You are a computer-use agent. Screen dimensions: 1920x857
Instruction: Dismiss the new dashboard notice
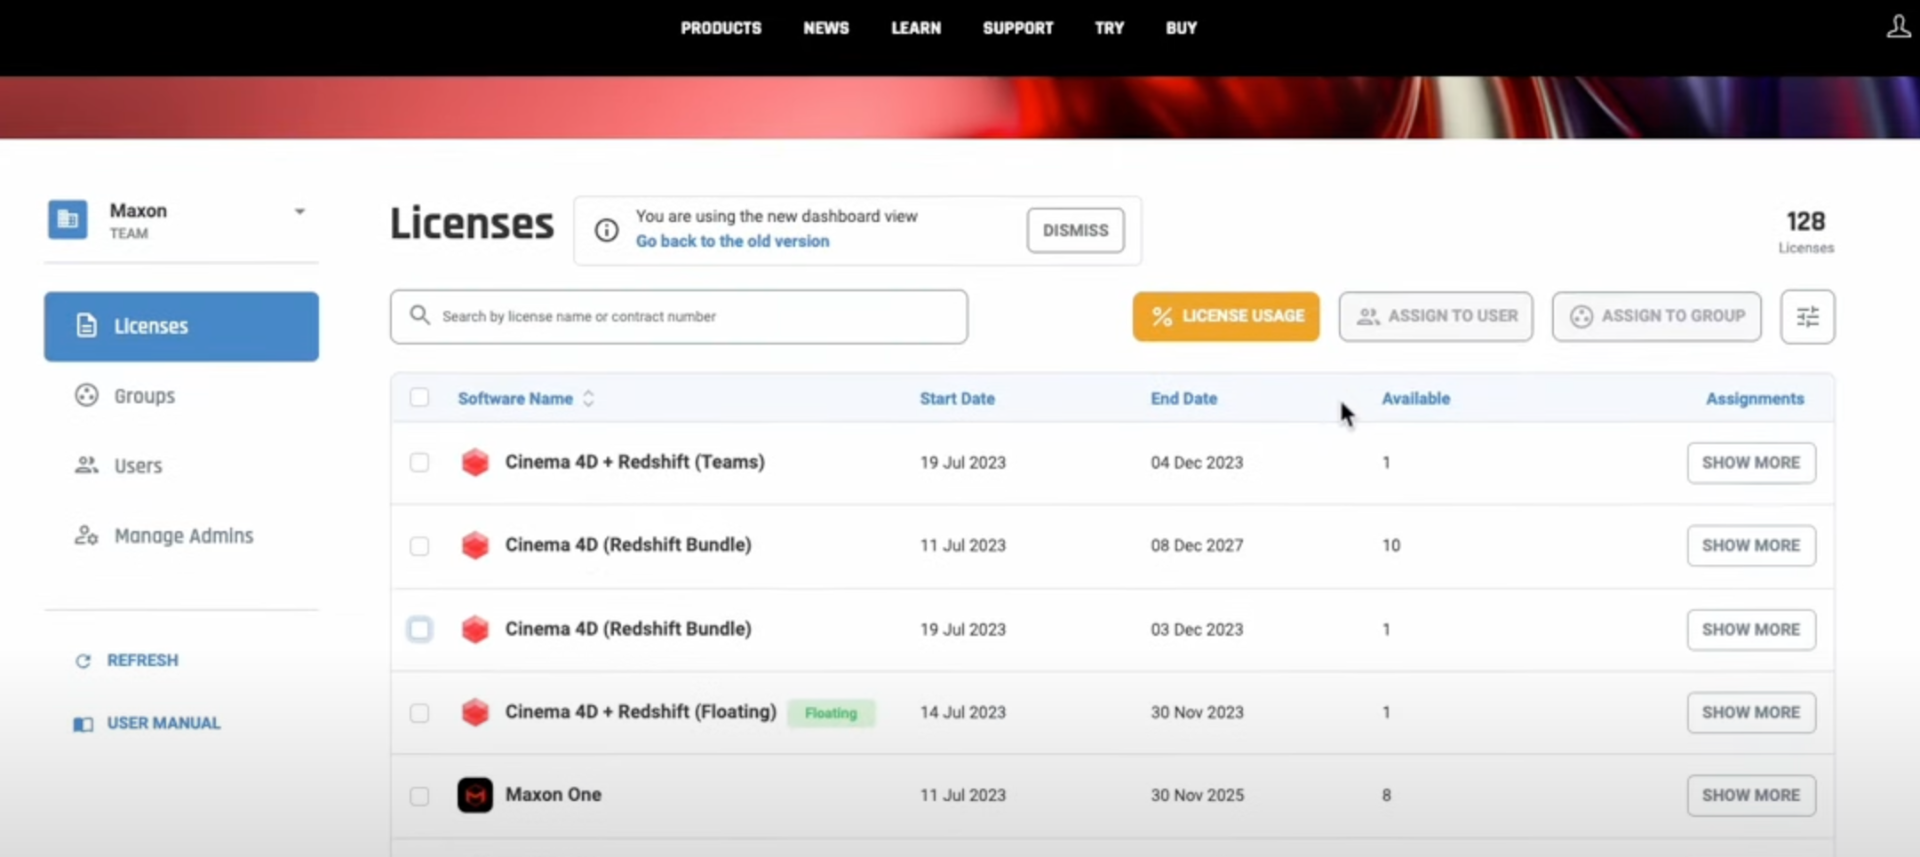coord(1075,230)
